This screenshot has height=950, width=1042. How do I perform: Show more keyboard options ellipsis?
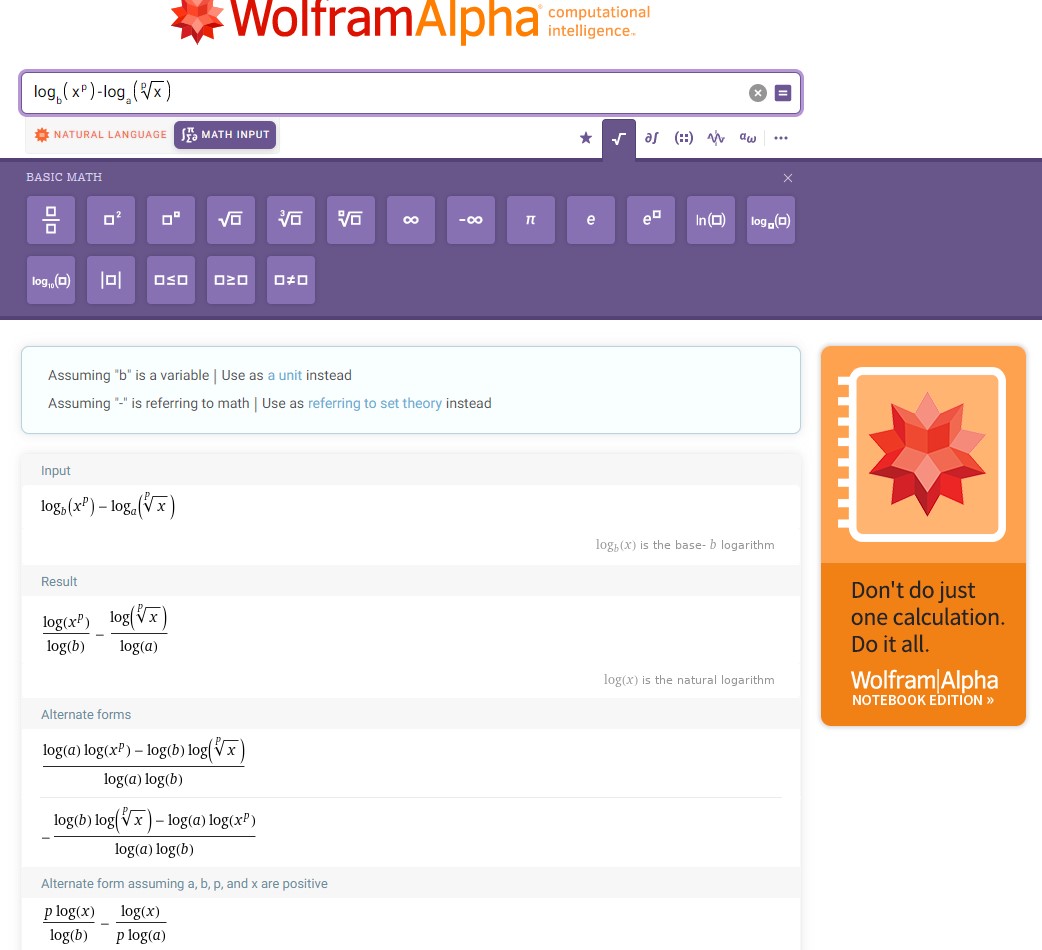781,138
